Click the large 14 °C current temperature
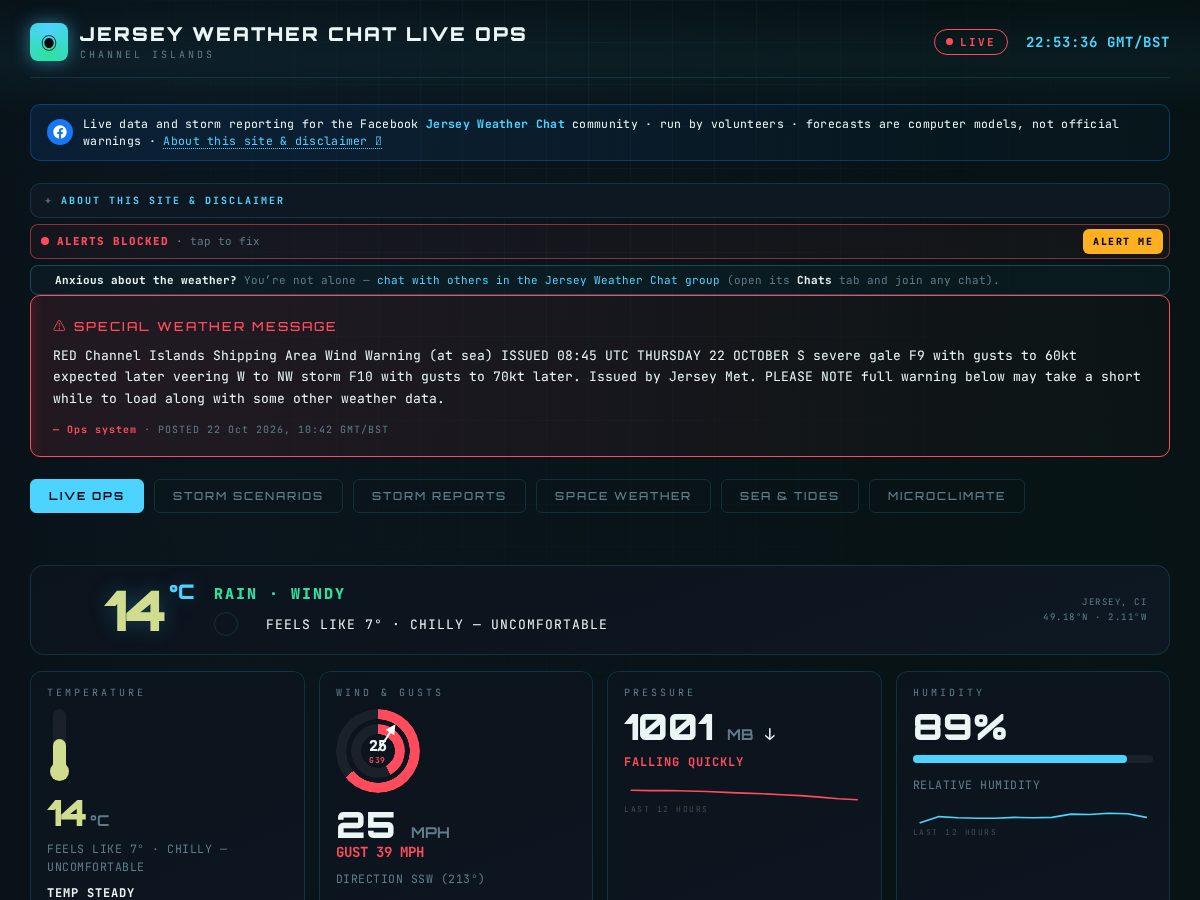 tap(148, 610)
